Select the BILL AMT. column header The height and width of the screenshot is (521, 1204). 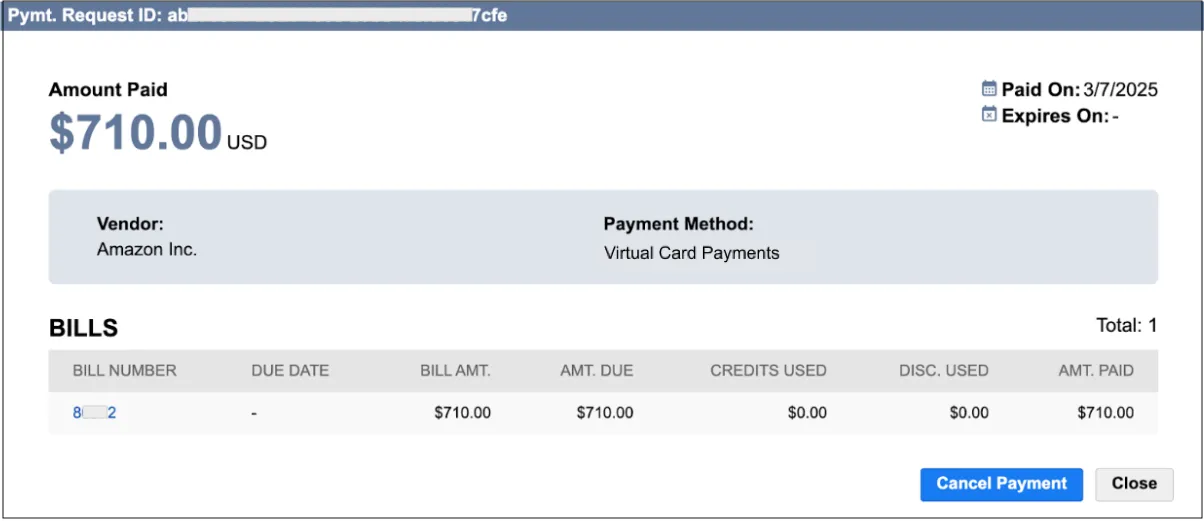455,370
